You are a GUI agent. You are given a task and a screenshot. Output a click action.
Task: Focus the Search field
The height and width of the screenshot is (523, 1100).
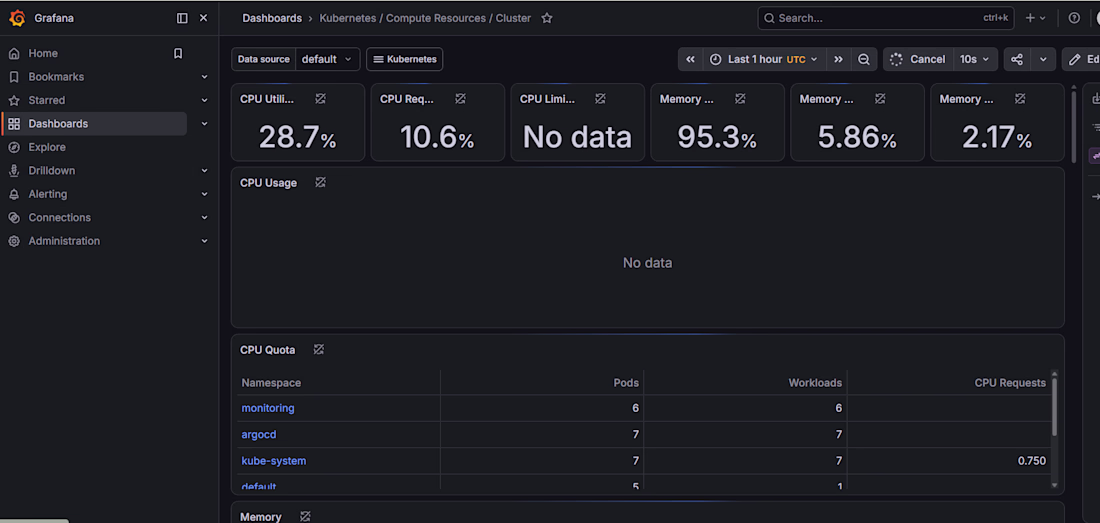pos(886,18)
